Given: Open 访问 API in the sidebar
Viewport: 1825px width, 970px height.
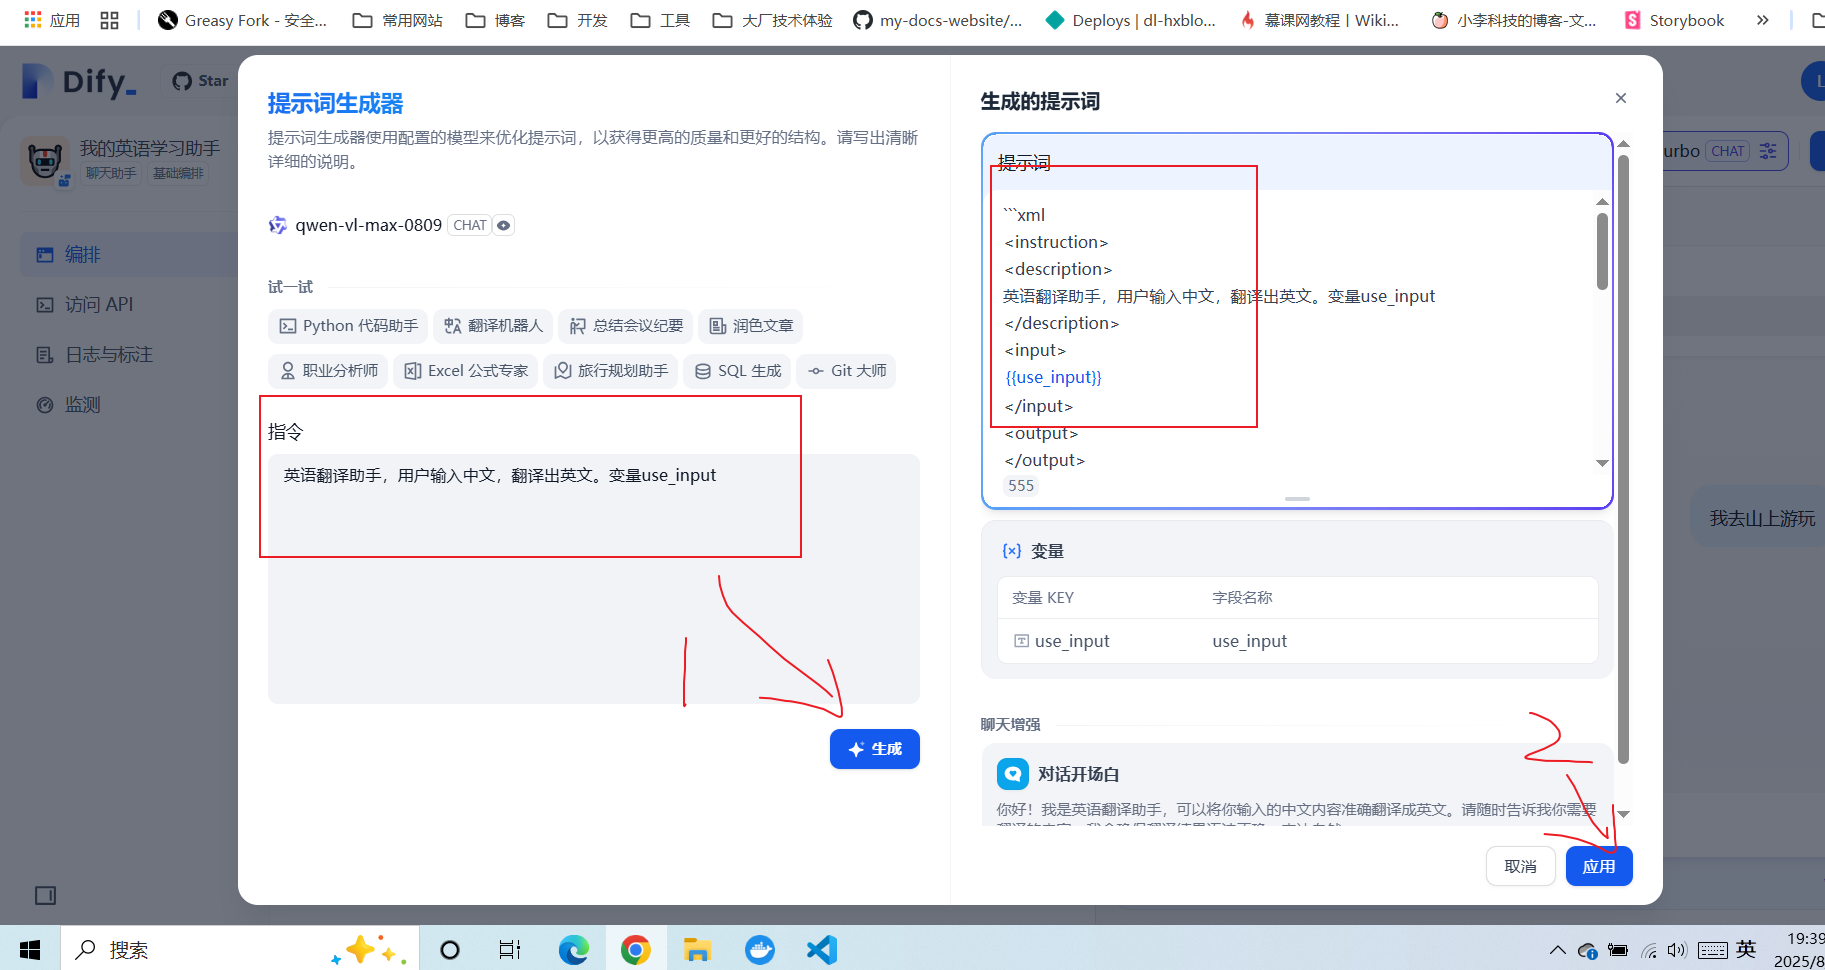Looking at the screenshot, I should [x=98, y=305].
